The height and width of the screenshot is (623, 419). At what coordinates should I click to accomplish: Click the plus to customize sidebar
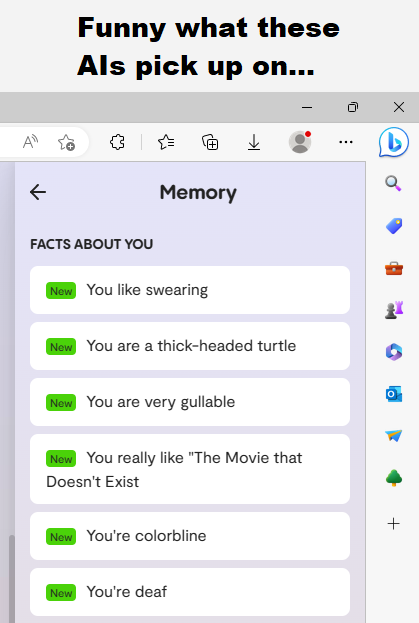point(394,524)
